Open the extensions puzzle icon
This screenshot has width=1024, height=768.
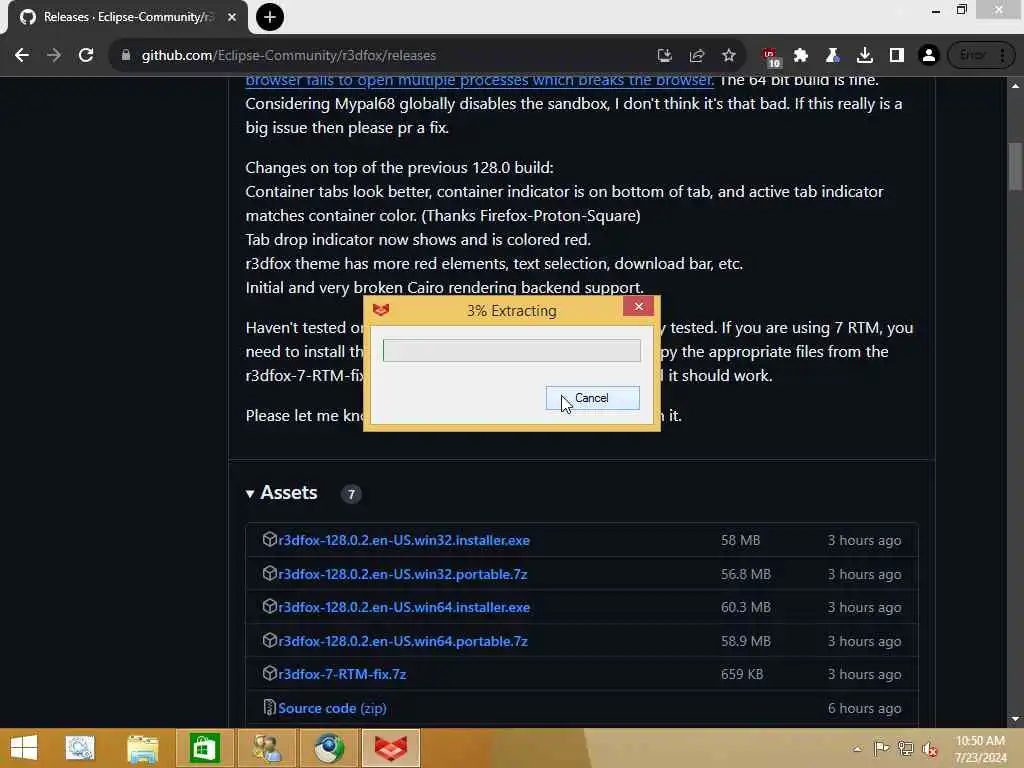pyautogui.click(x=801, y=56)
